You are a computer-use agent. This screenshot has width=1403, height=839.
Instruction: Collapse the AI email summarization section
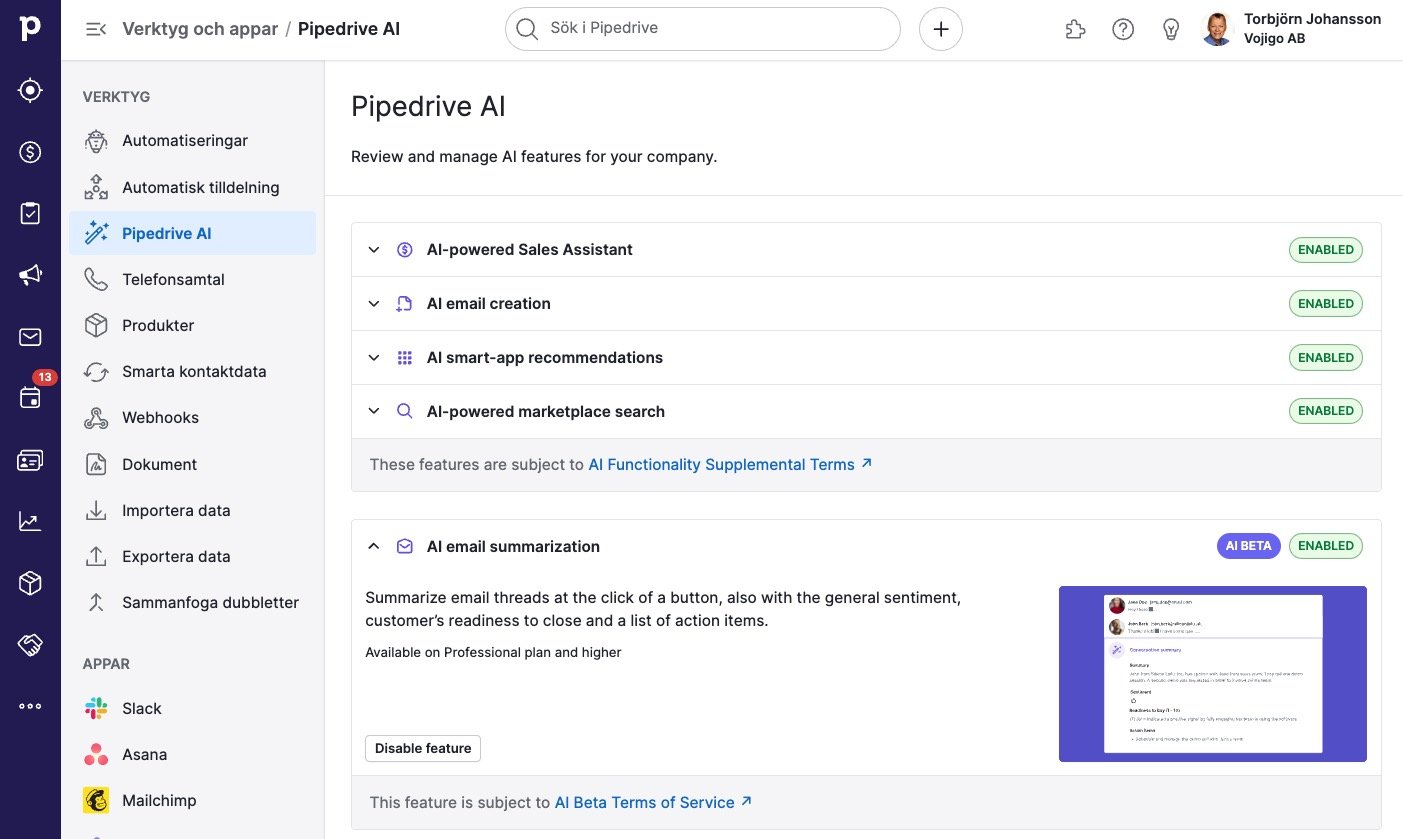click(x=374, y=546)
